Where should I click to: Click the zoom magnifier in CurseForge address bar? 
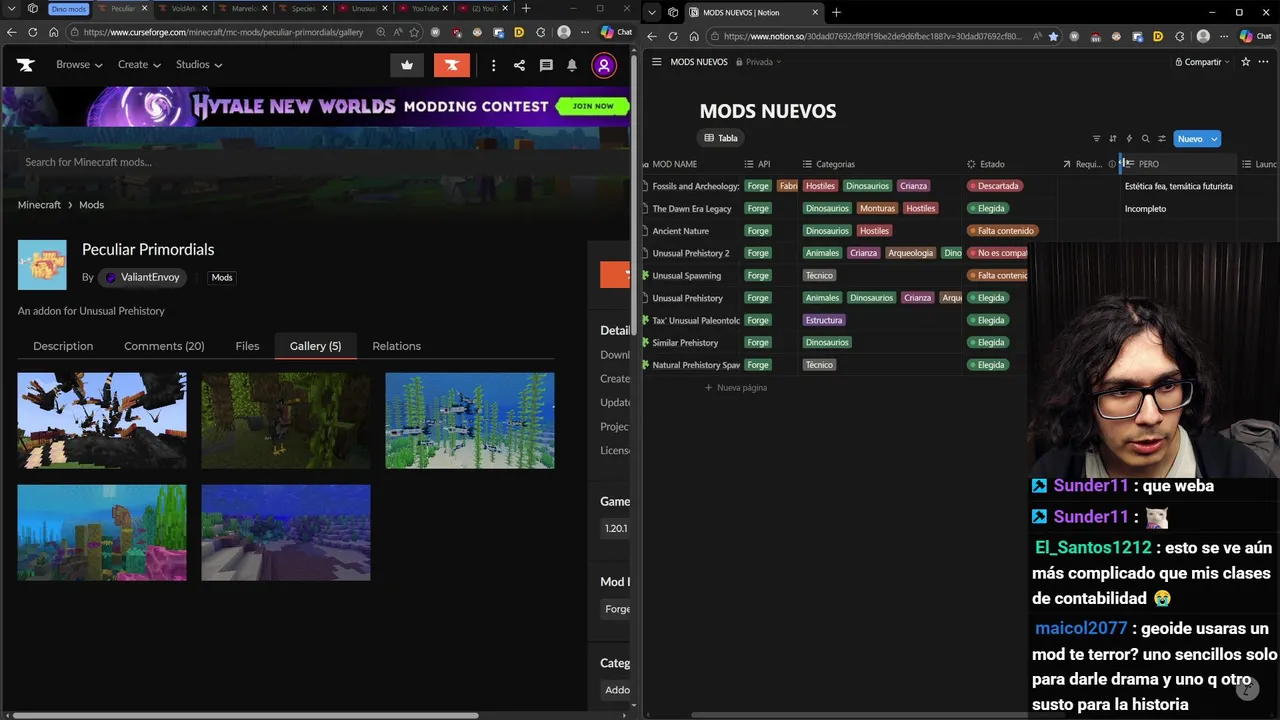point(381,32)
